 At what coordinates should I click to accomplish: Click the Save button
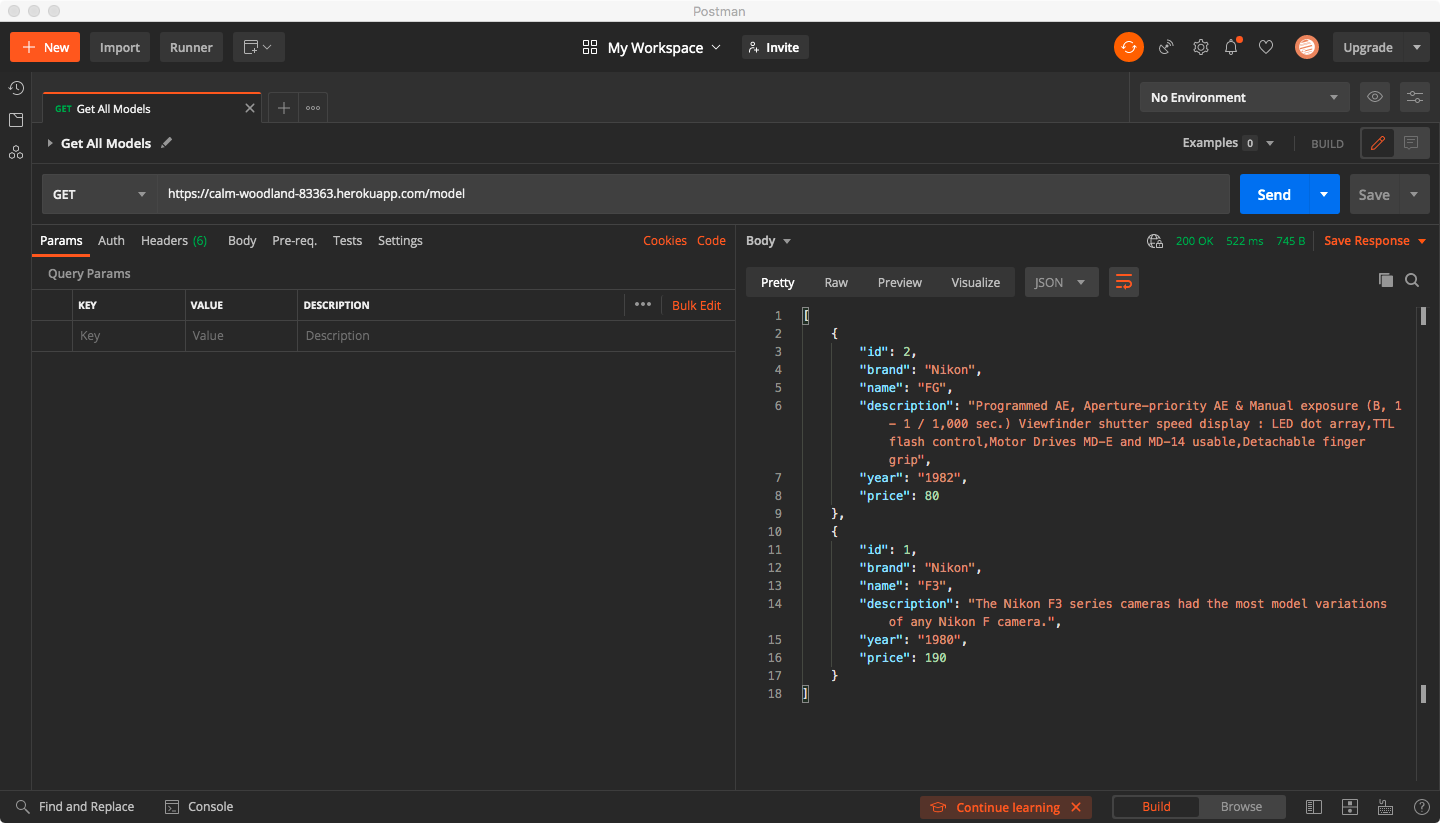(x=1373, y=194)
